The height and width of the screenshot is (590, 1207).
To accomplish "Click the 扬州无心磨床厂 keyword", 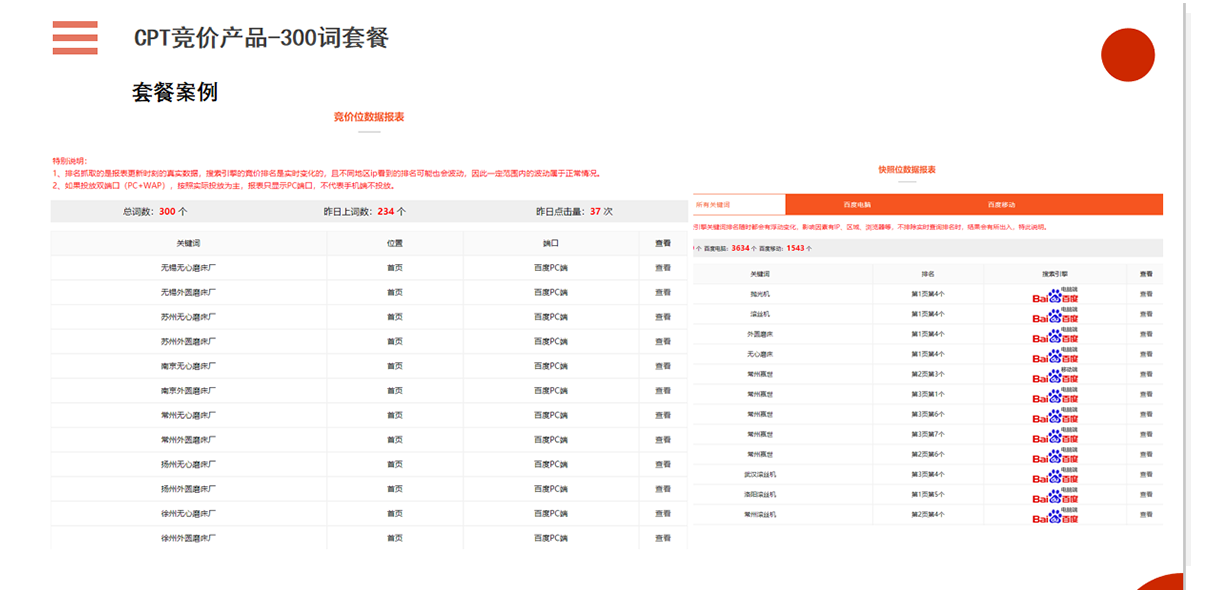I will point(188,465).
